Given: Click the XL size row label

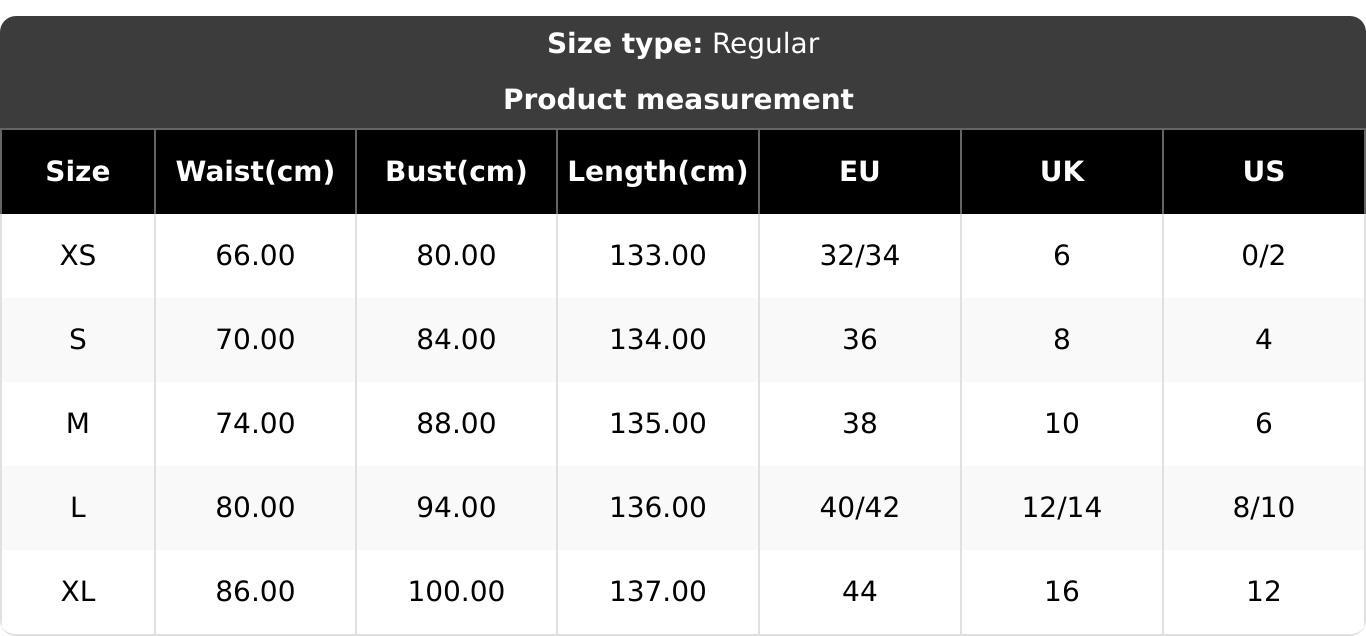Looking at the screenshot, I should [x=78, y=592].
